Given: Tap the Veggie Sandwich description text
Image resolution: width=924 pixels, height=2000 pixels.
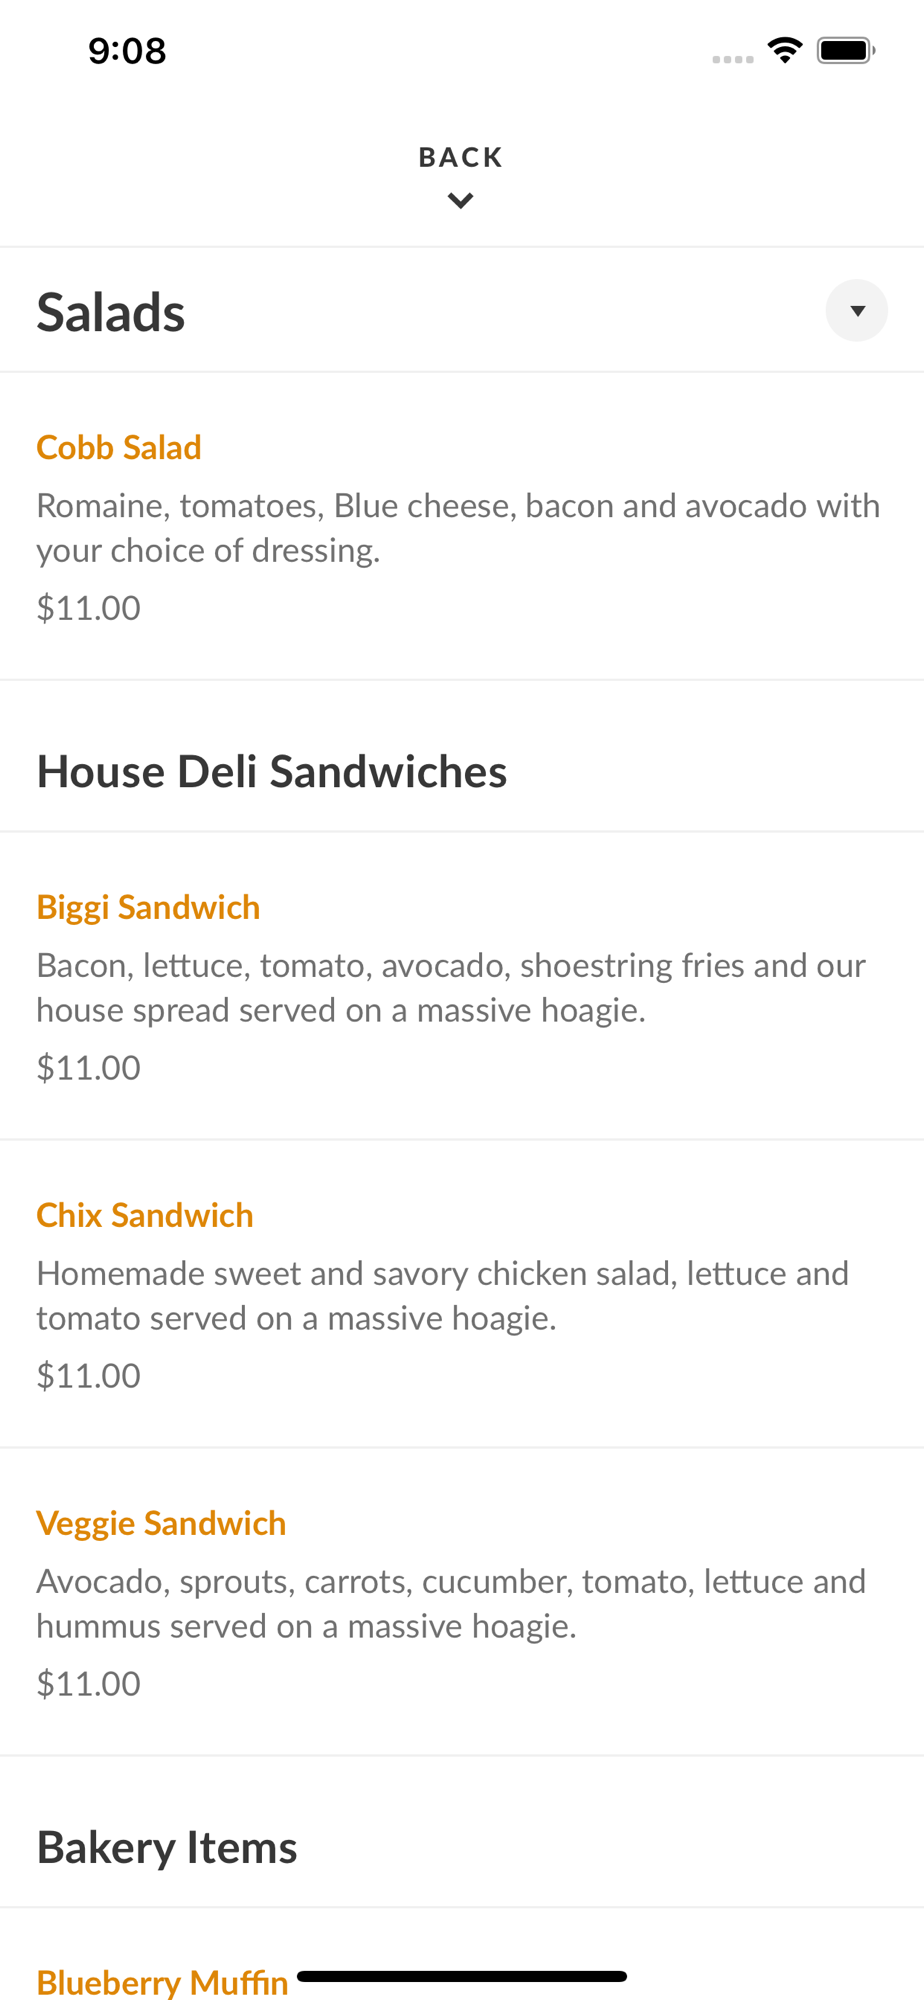Looking at the screenshot, I should (x=450, y=1604).
